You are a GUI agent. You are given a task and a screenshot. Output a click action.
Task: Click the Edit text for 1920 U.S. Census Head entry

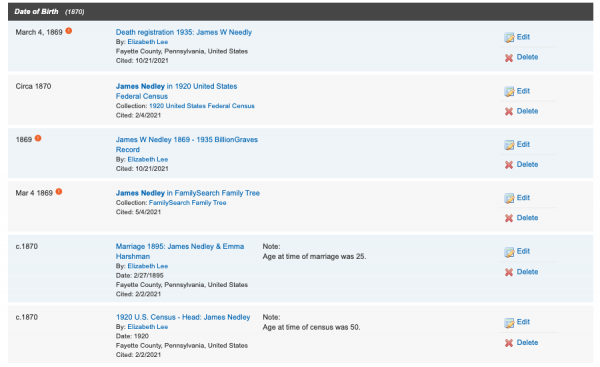(x=523, y=322)
